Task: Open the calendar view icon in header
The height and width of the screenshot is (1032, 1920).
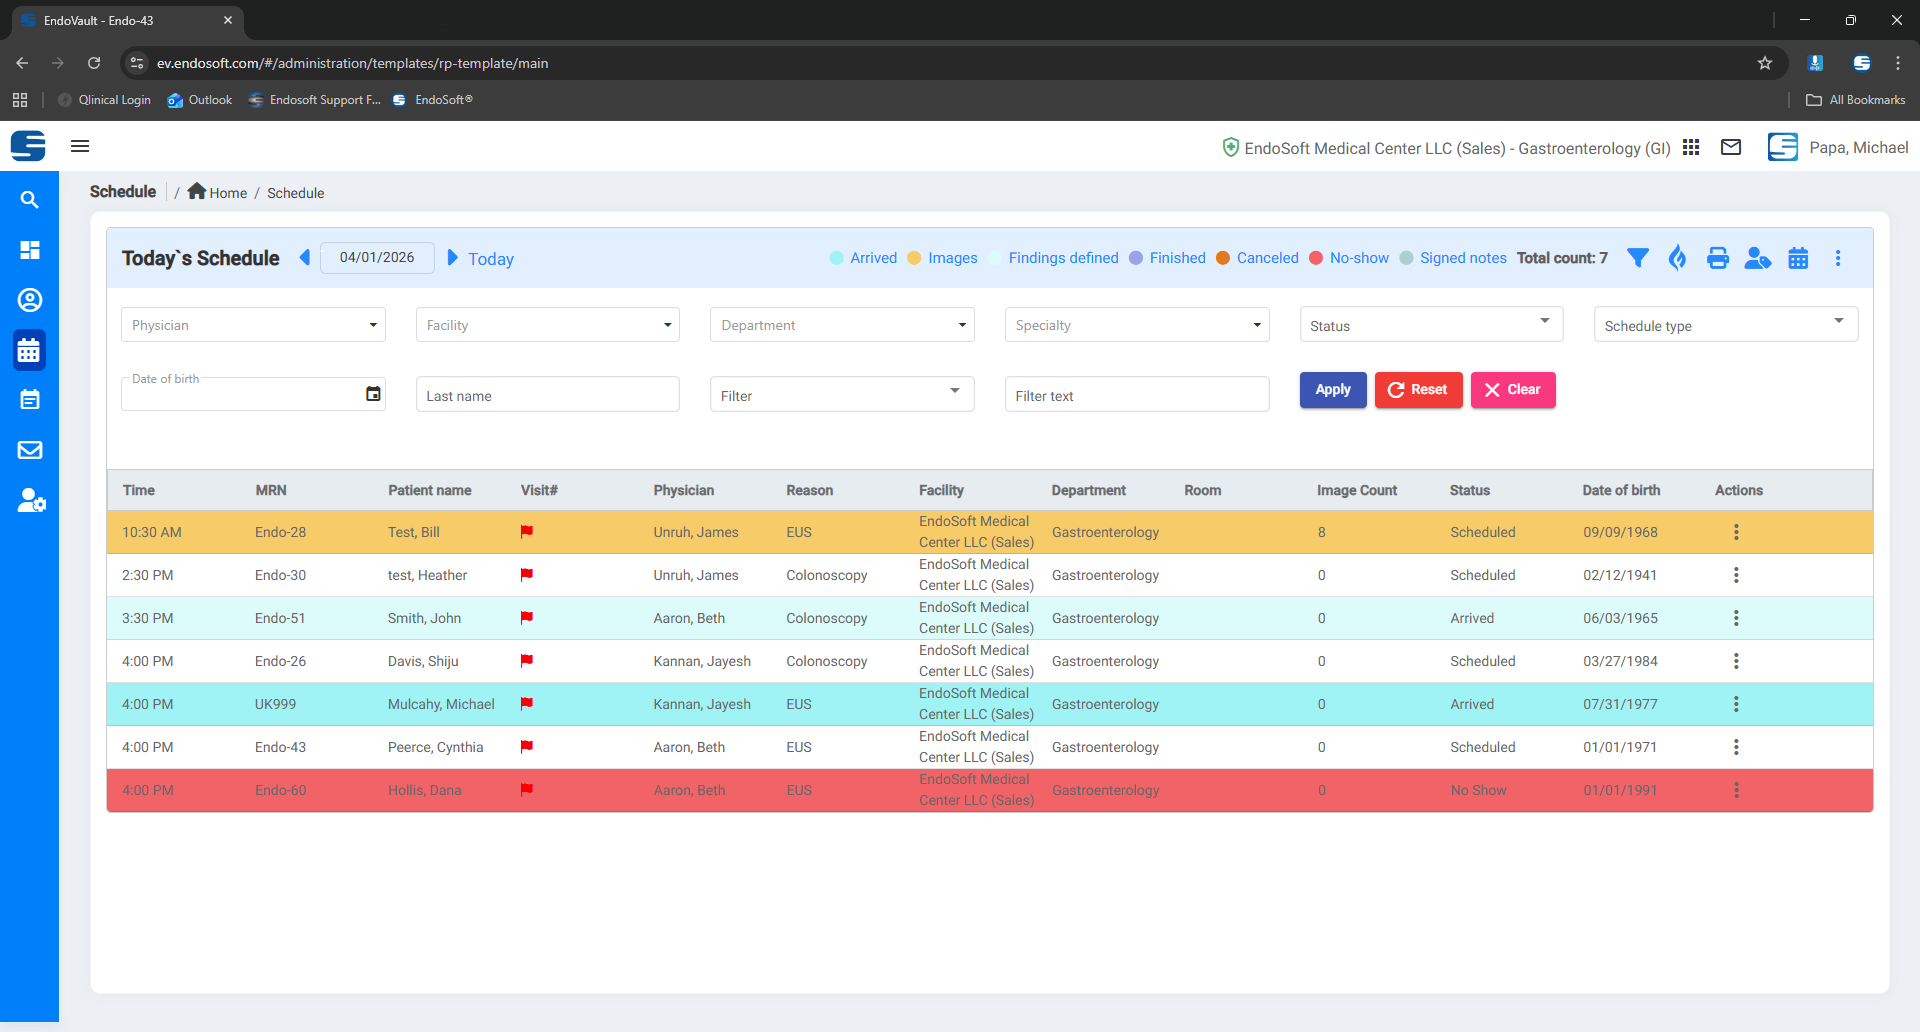Action: (x=1797, y=258)
